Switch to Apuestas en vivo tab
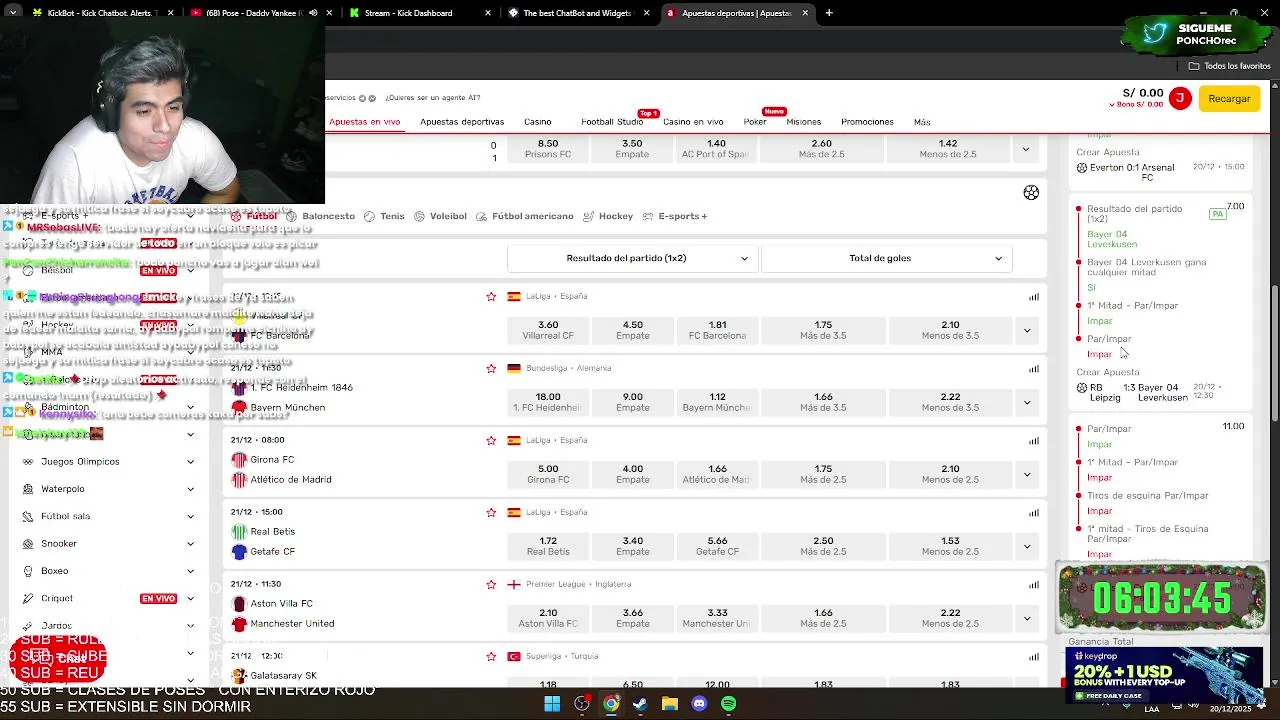The width and height of the screenshot is (1280, 720). tap(364, 122)
